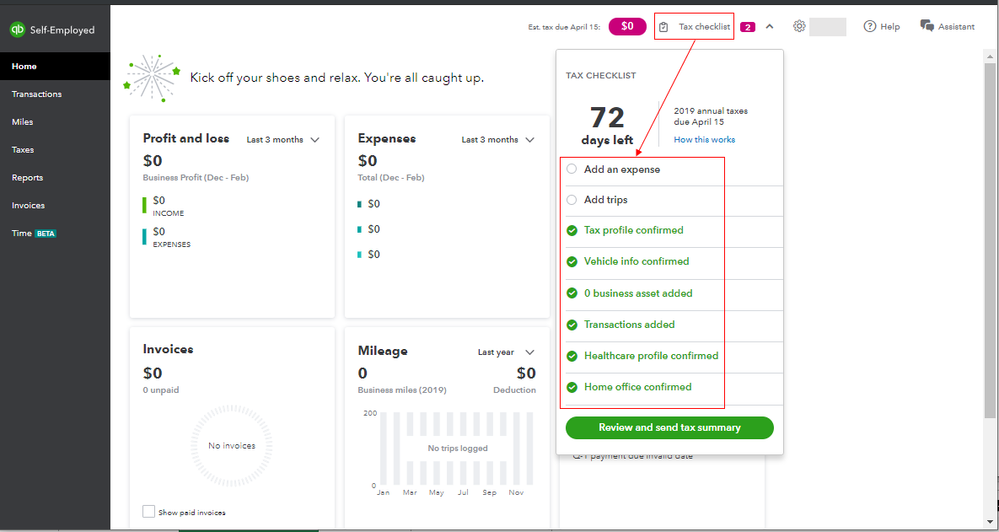Click green check beside Home office confirmed

pyautogui.click(x=572, y=387)
